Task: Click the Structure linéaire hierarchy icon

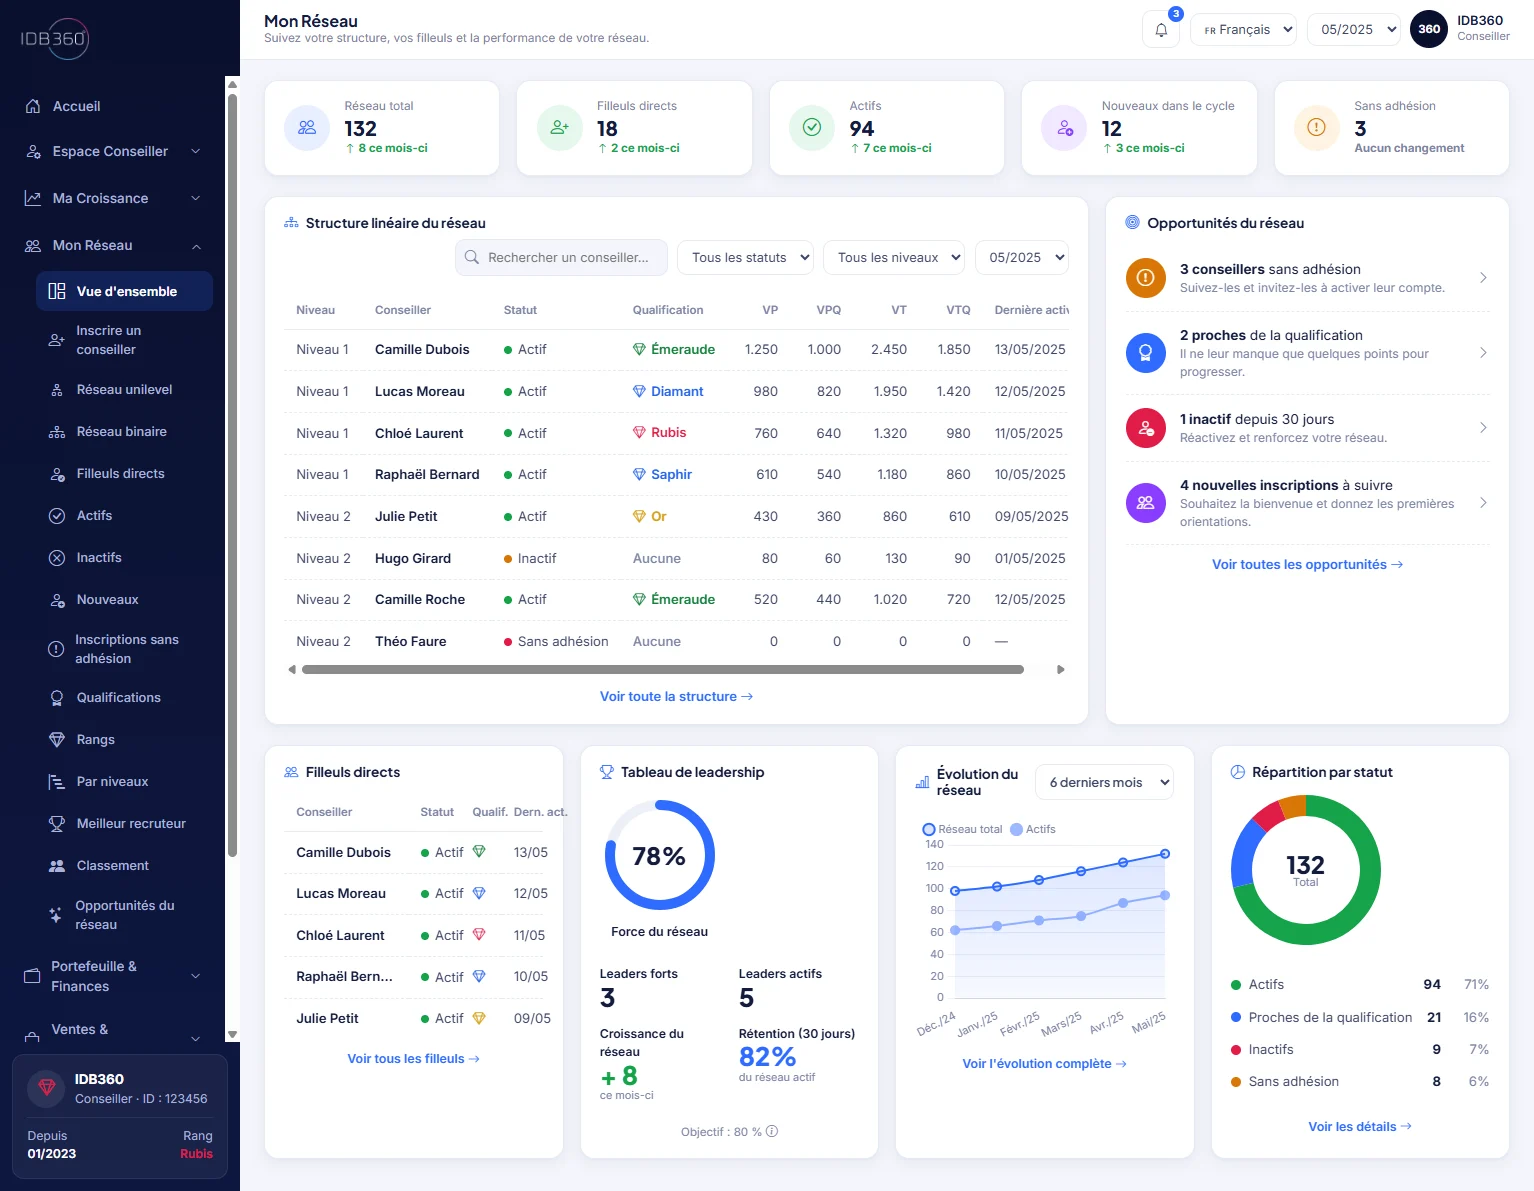Action: click(291, 223)
